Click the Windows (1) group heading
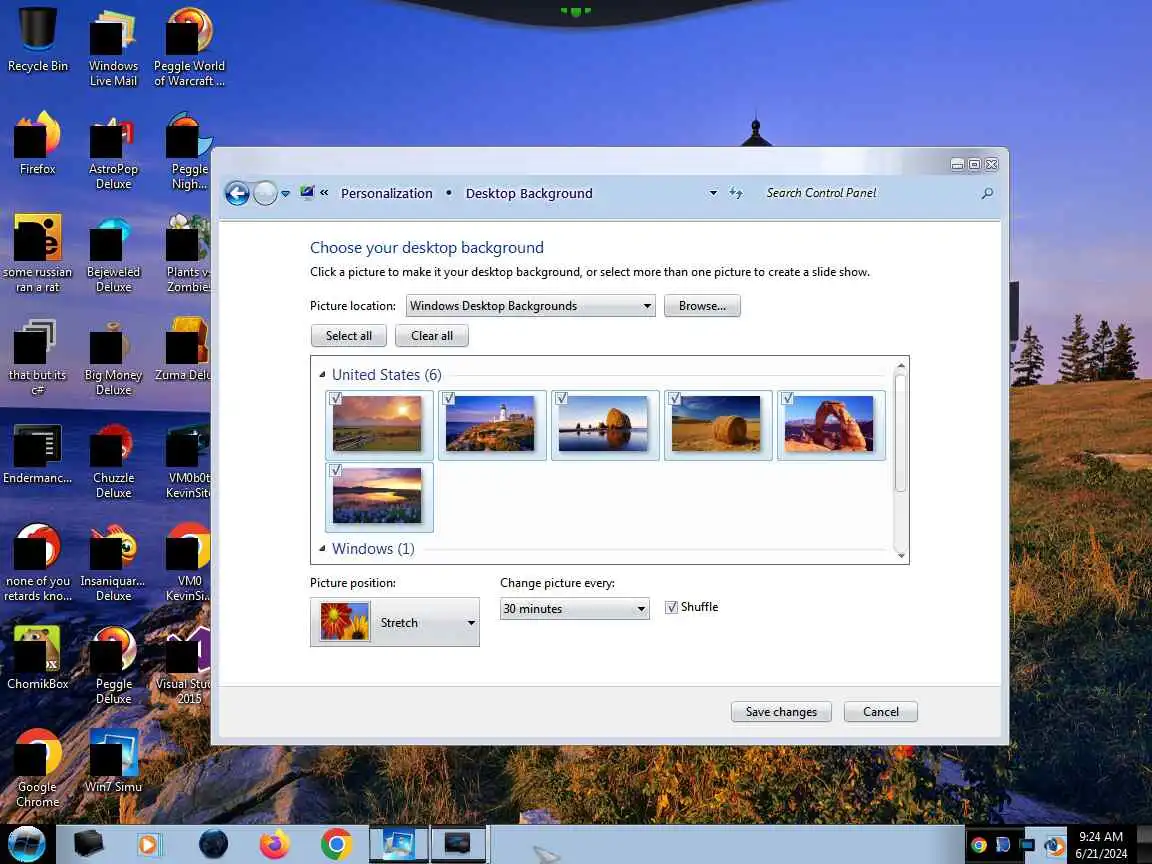This screenshot has height=864, width=1152. pyautogui.click(x=373, y=548)
